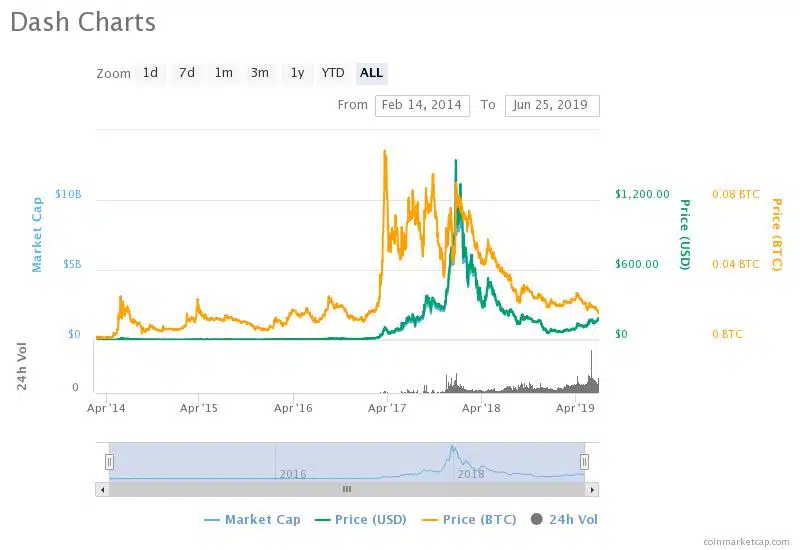
Task: Click the From date field Feb 14, 2014
Action: pyautogui.click(x=422, y=105)
